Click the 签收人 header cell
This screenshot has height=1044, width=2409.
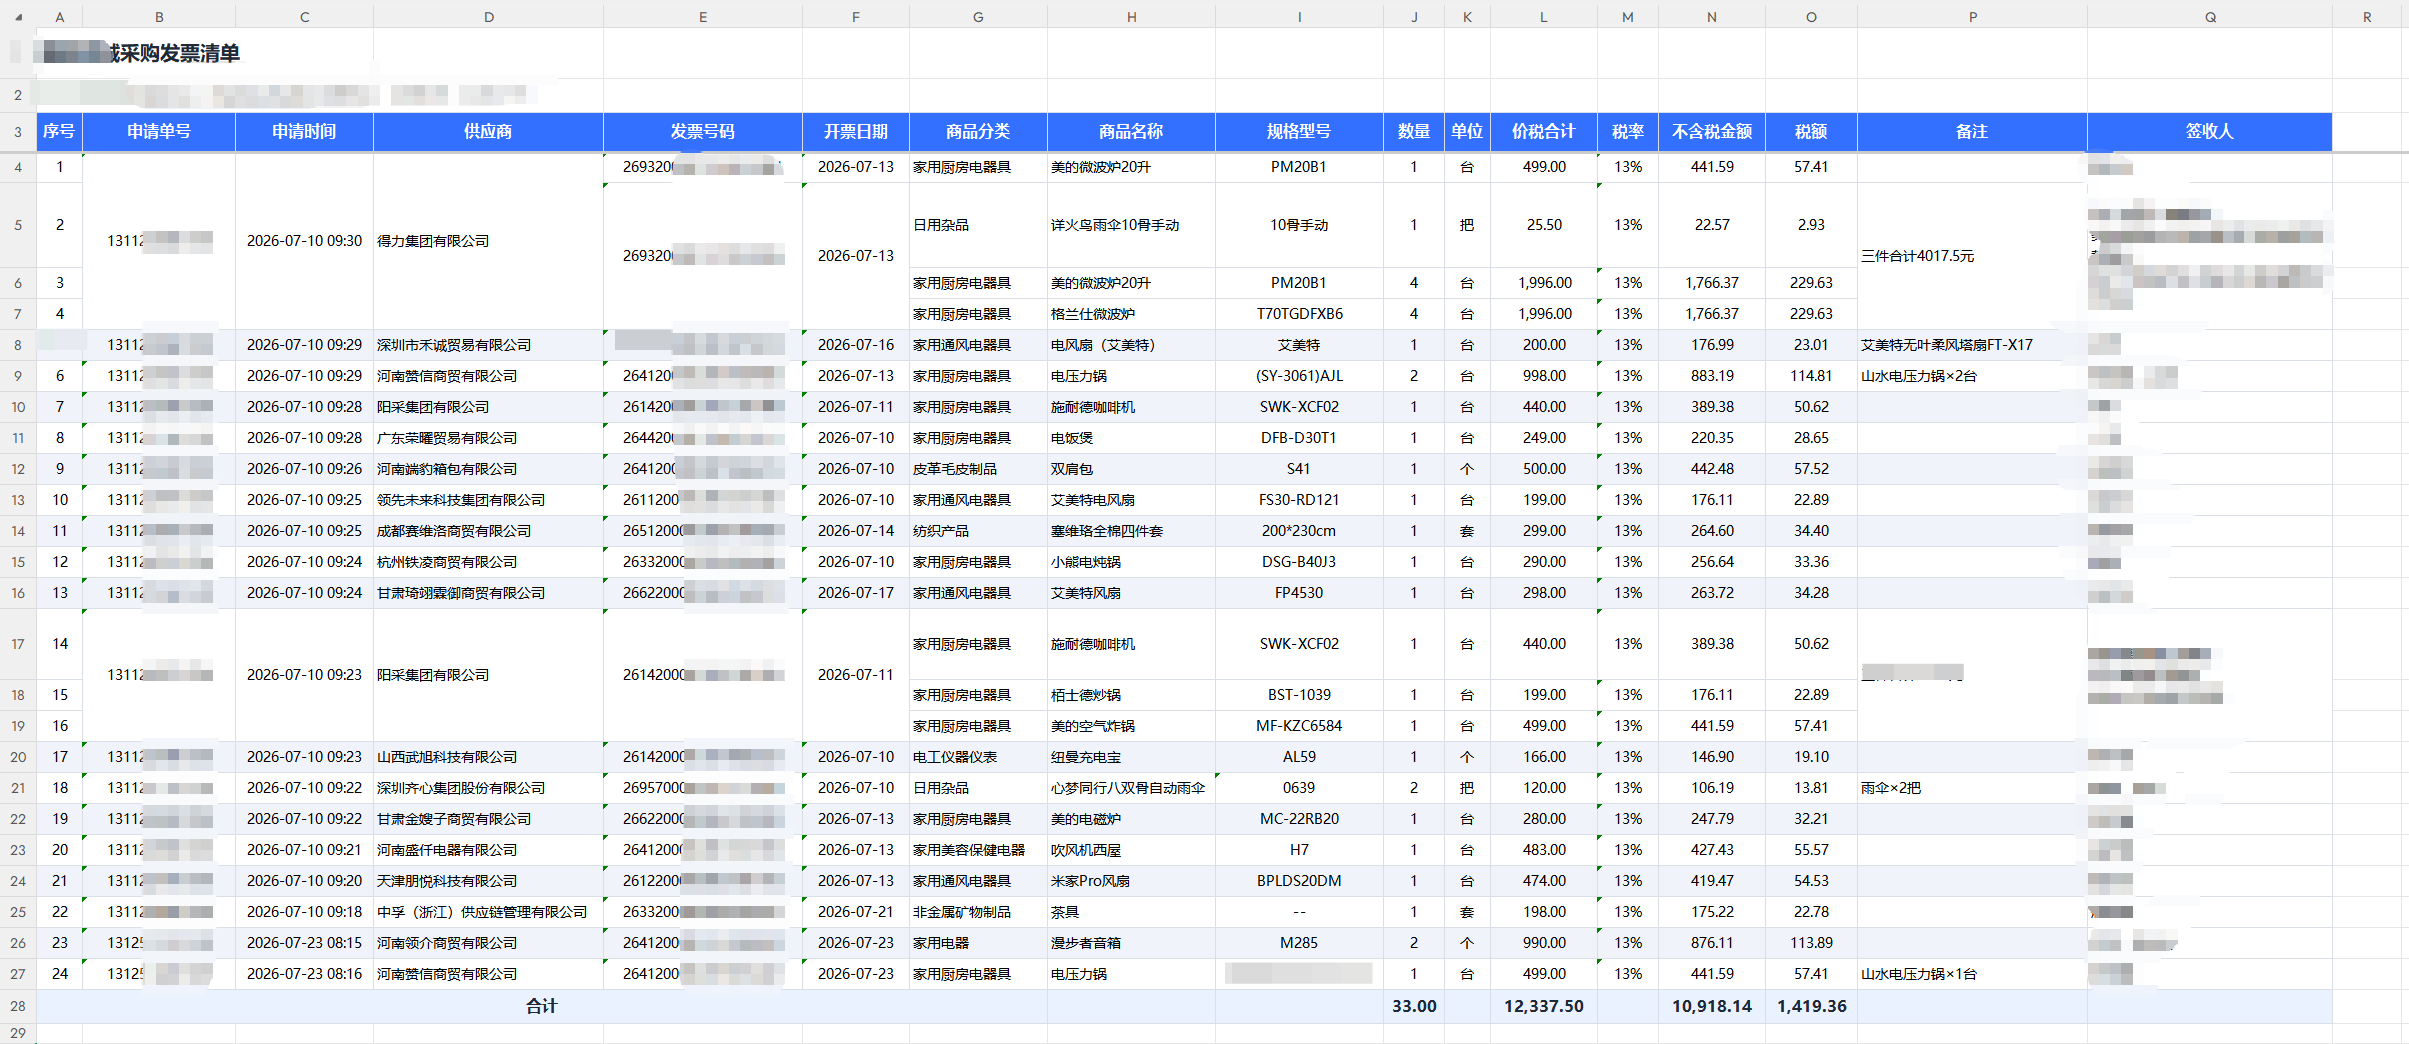point(2210,131)
